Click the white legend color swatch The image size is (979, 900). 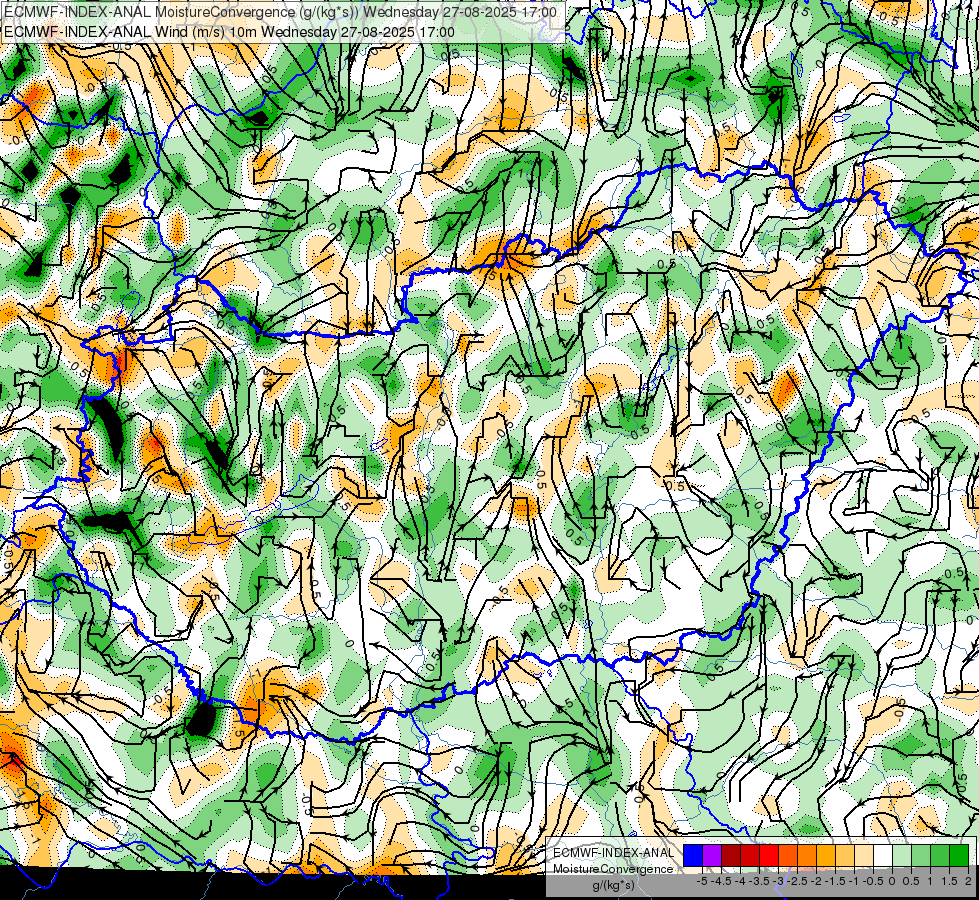click(x=883, y=856)
